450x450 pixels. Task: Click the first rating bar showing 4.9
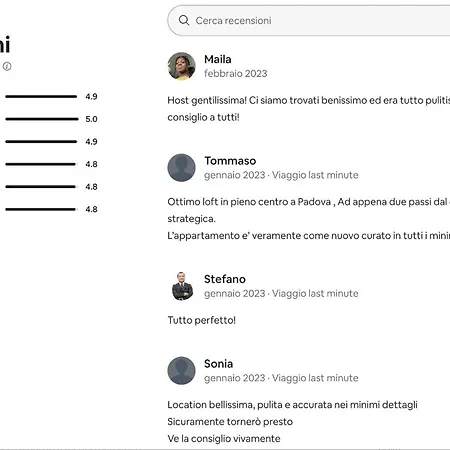pyautogui.click(x=41, y=96)
